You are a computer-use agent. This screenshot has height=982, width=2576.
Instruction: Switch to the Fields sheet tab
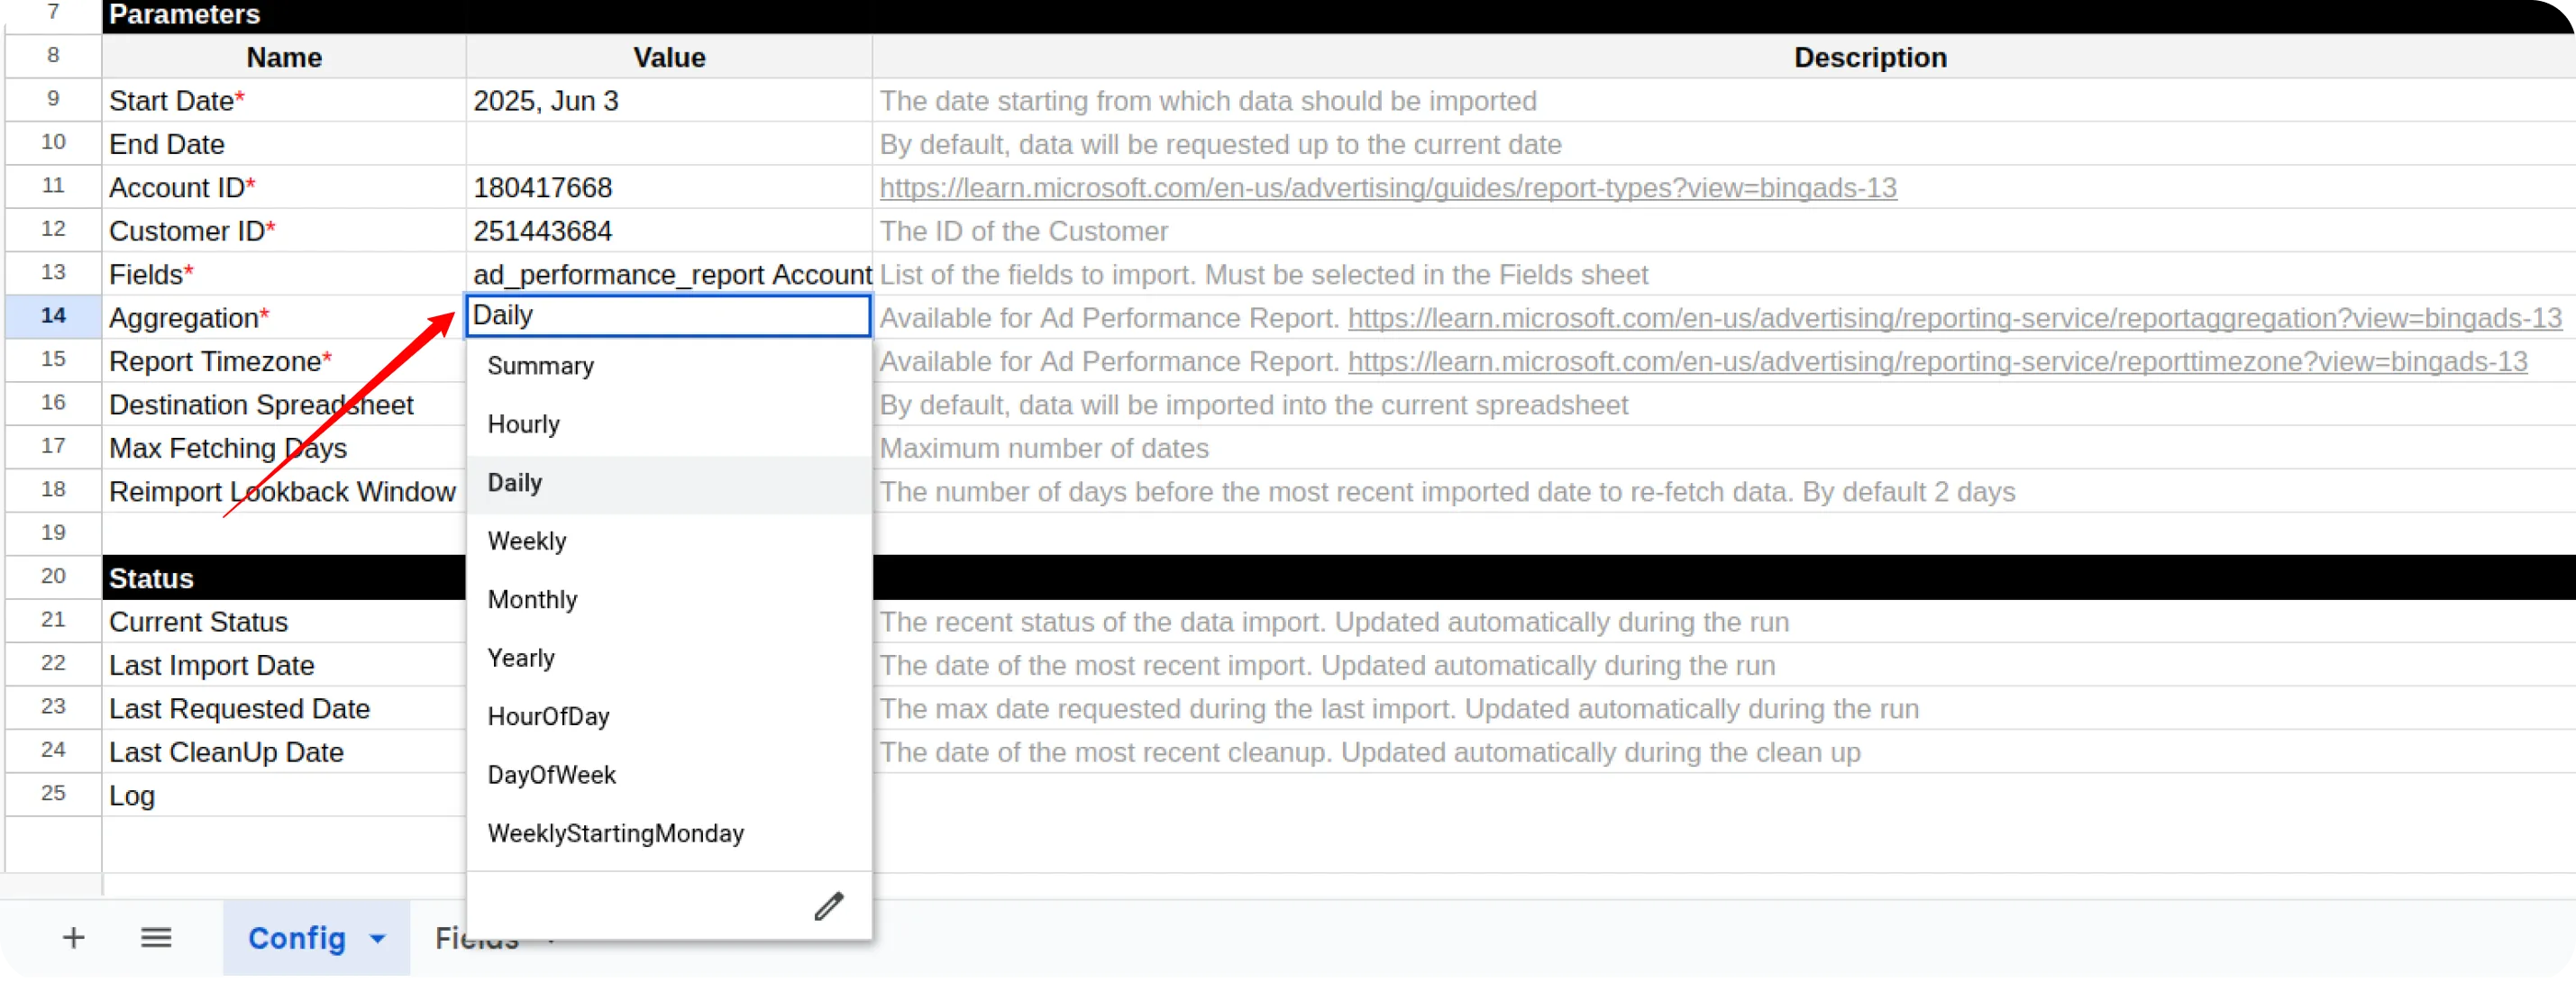(x=476, y=937)
